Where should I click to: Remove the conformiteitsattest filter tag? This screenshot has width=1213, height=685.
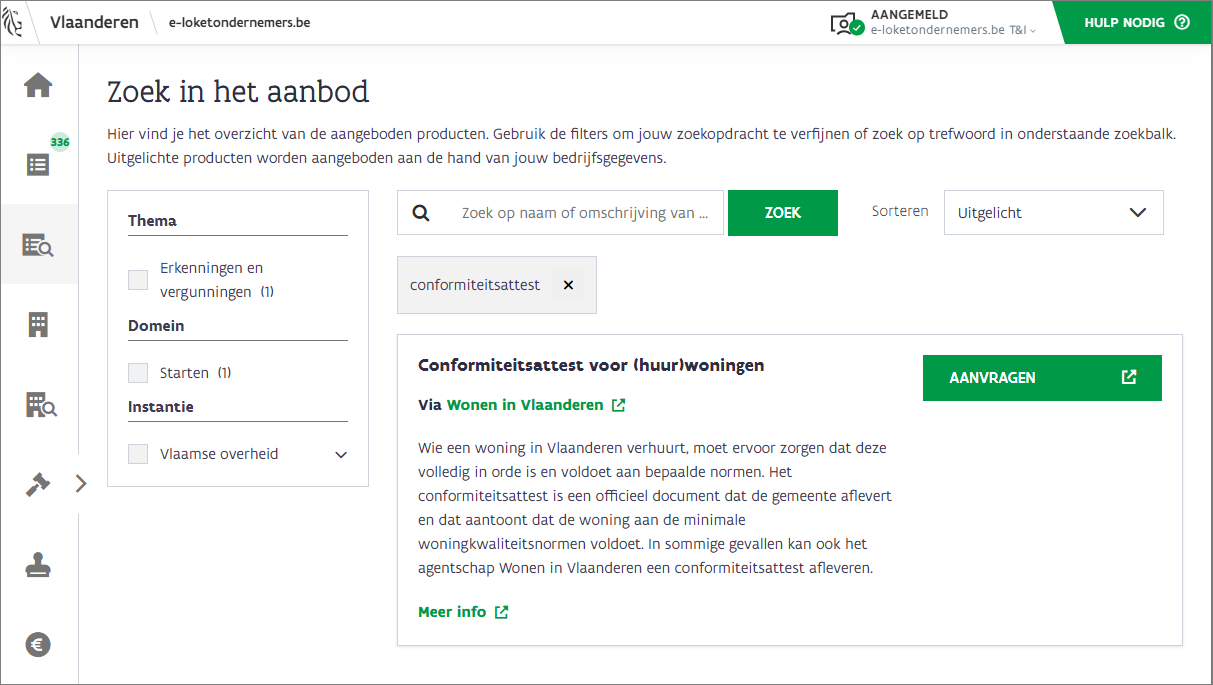568,285
